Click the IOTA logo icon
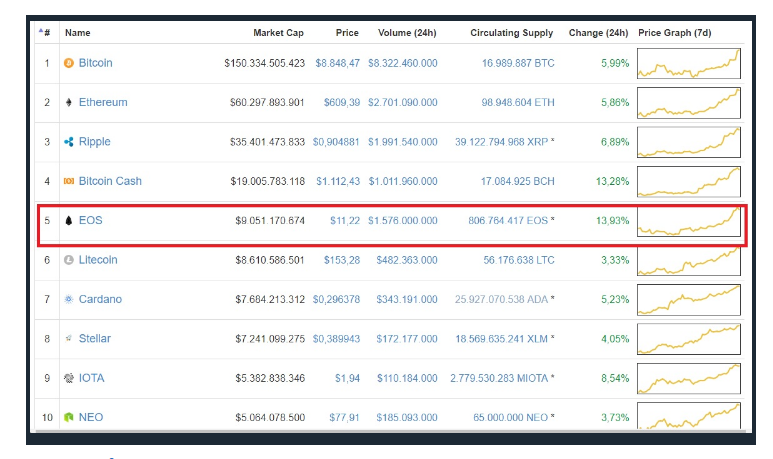The image size is (773, 459). pos(69,378)
